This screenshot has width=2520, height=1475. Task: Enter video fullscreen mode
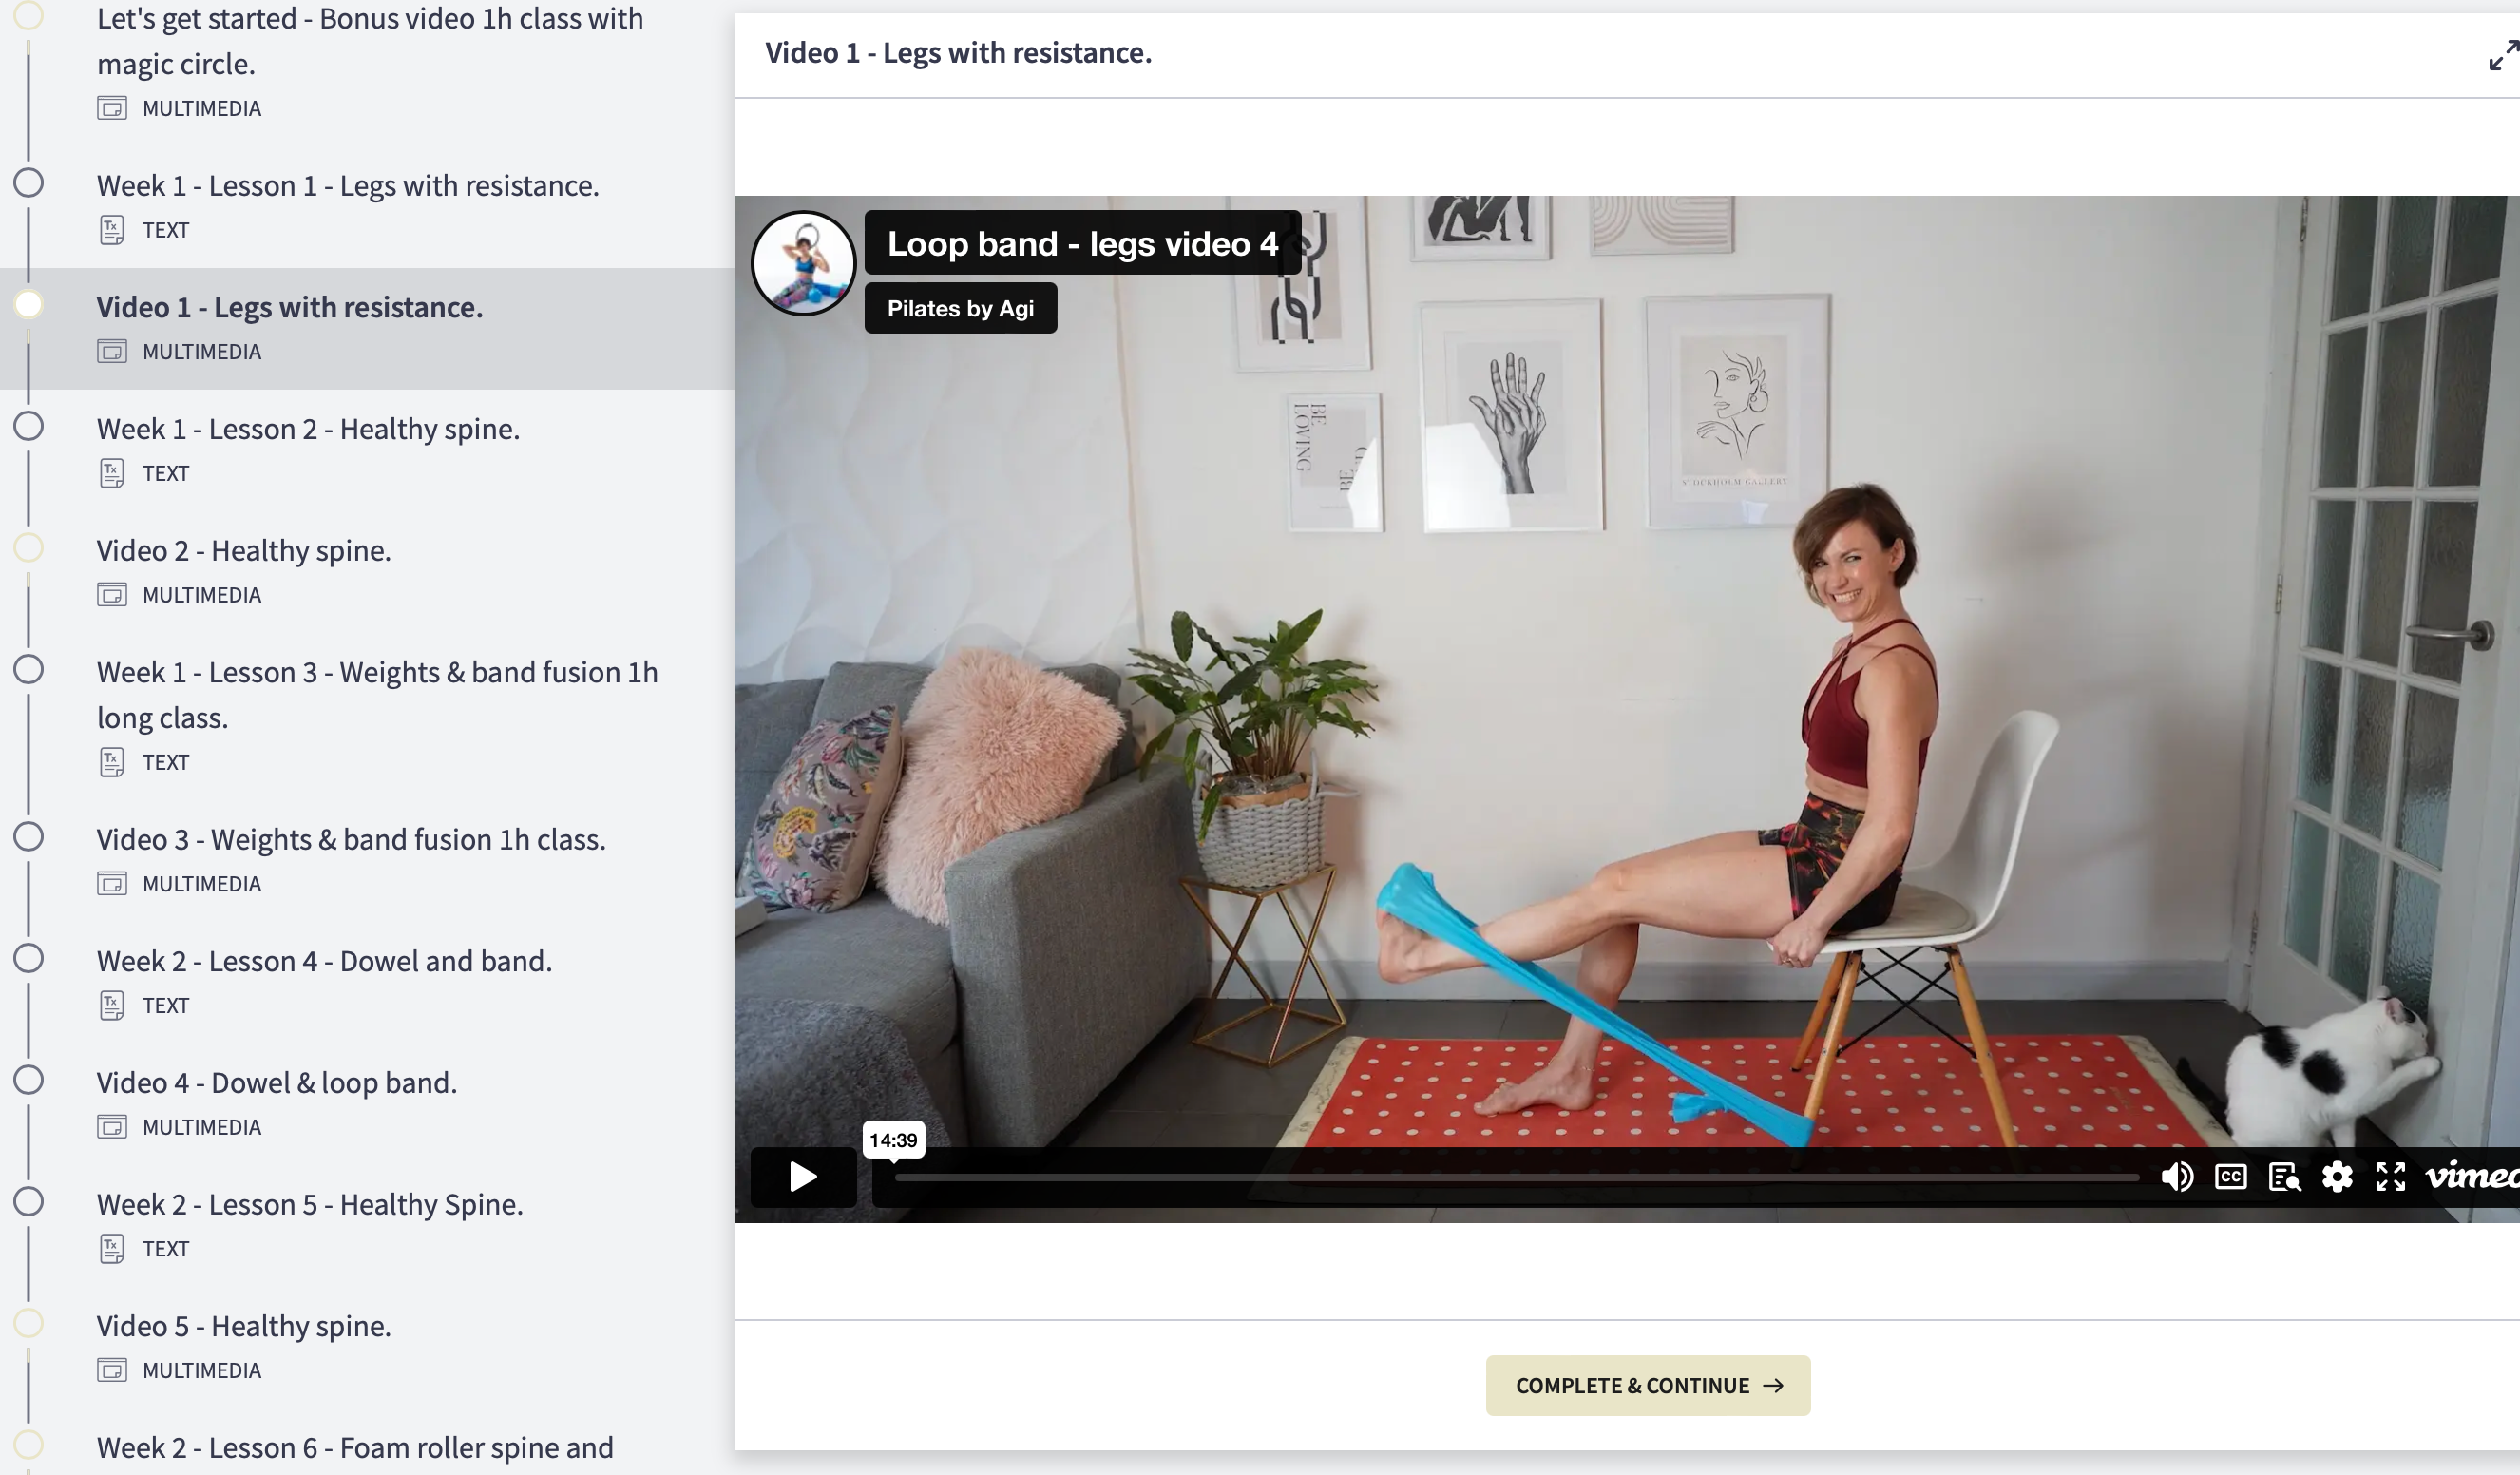coord(2390,1177)
